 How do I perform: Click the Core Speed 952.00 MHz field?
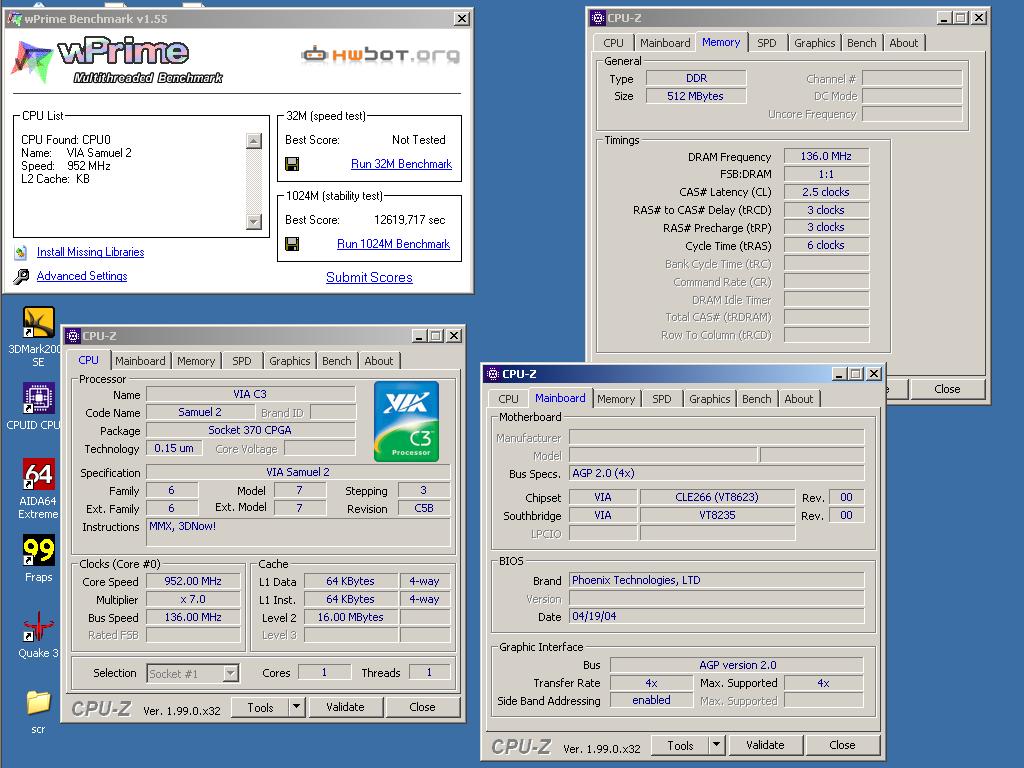[193, 581]
